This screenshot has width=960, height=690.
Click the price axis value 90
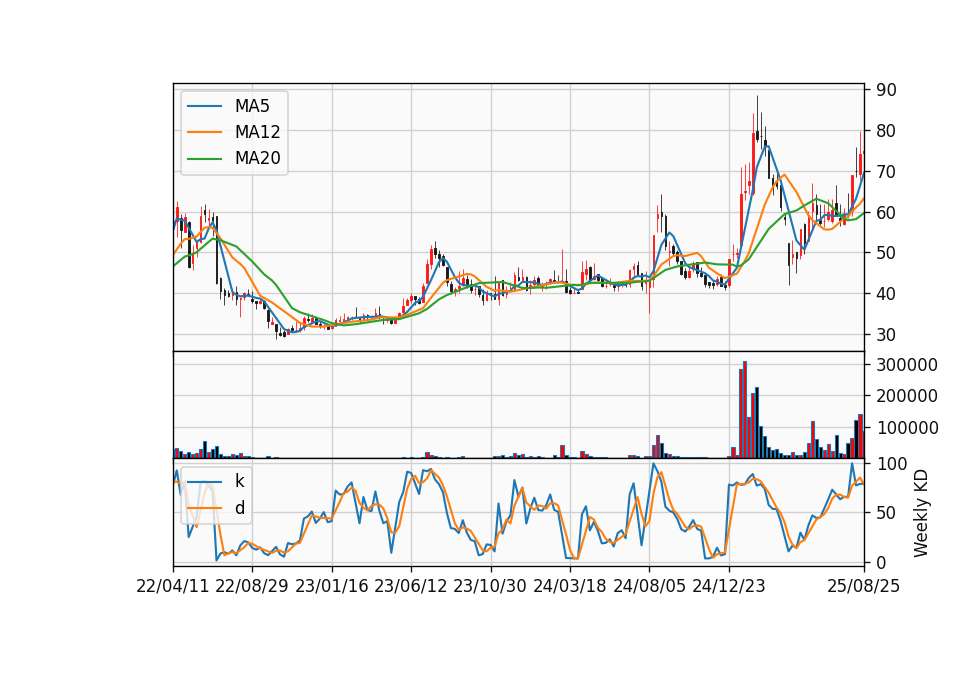tap(886, 90)
